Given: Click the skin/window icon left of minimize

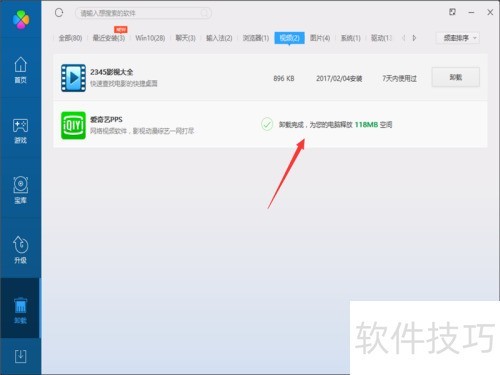Looking at the screenshot, I should (x=452, y=12).
